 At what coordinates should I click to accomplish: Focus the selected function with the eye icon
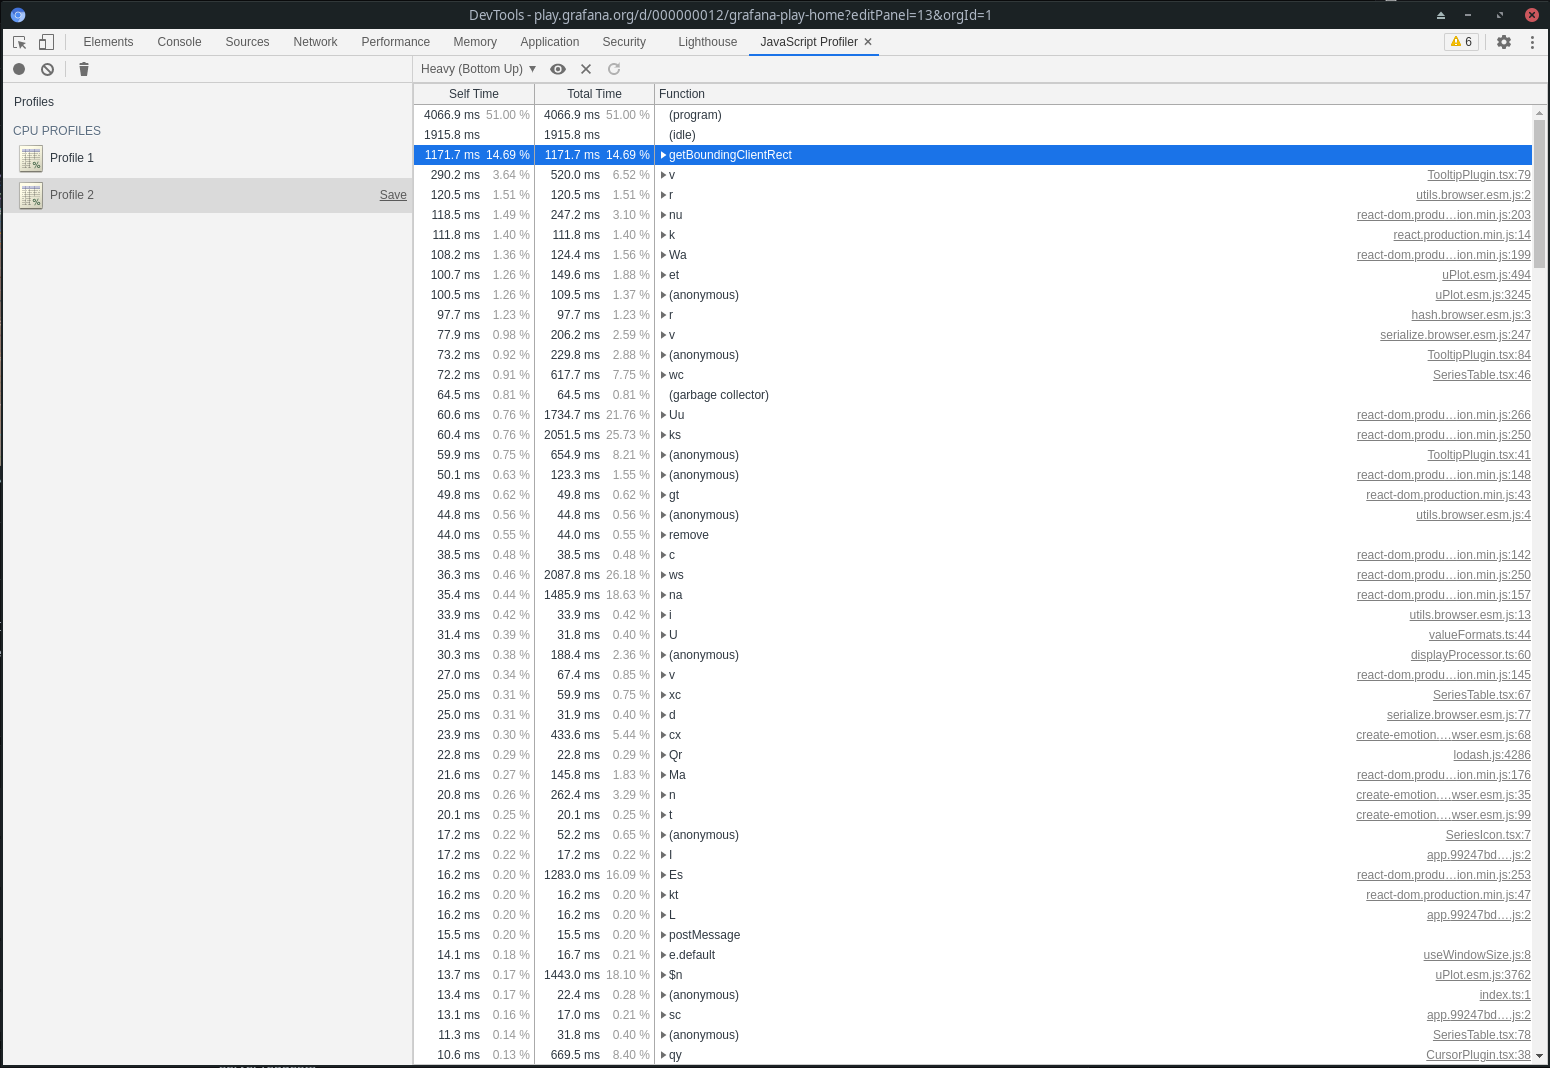557,69
